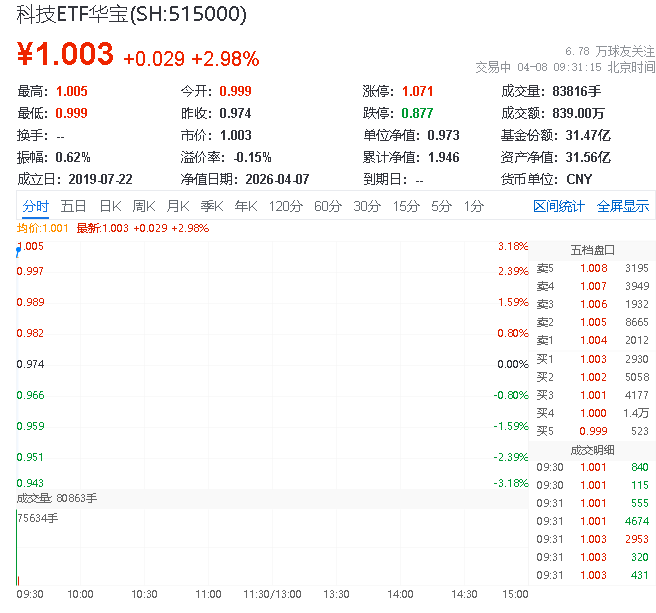
Task: Click the change percent +2.98% in header
Action: (x=225, y=59)
